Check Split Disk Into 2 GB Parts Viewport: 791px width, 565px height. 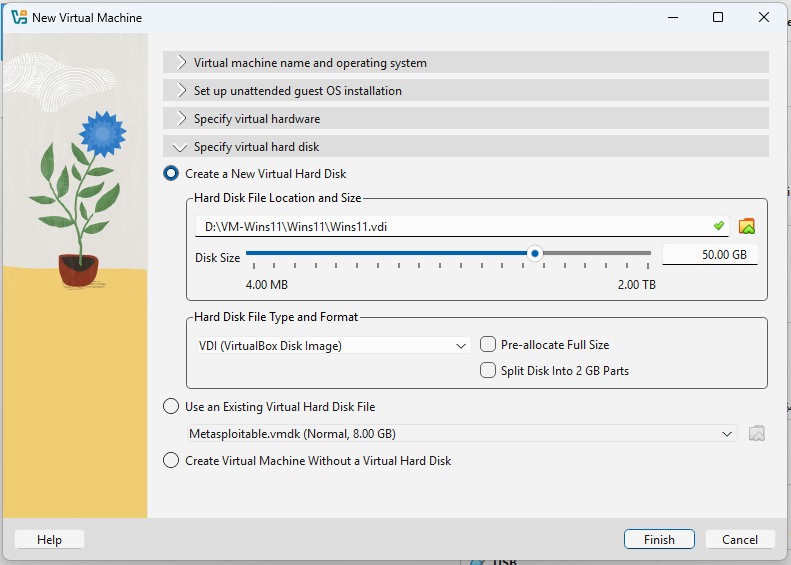pyautogui.click(x=488, y=370)
